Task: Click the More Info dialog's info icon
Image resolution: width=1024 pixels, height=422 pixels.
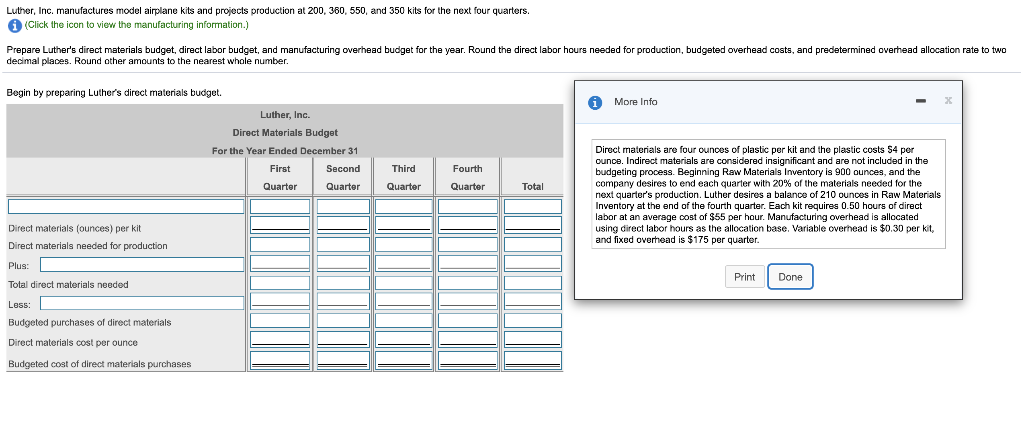Action: coord(595,103)
